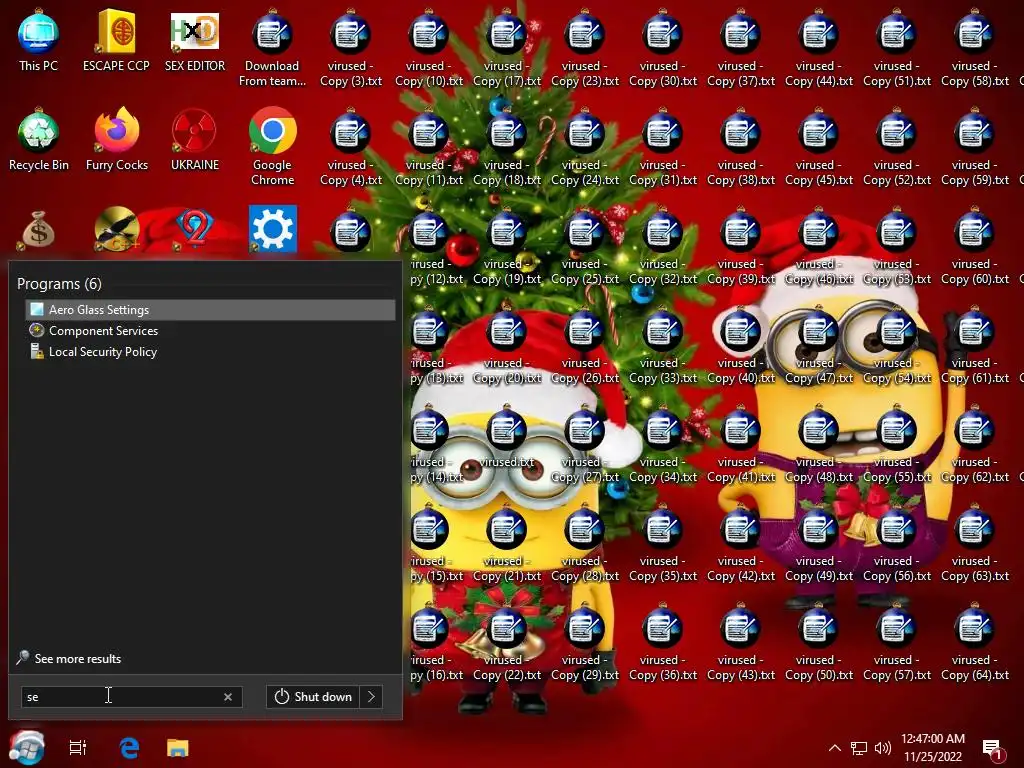Click the Programs (6) results heading

tap(59, 283)
